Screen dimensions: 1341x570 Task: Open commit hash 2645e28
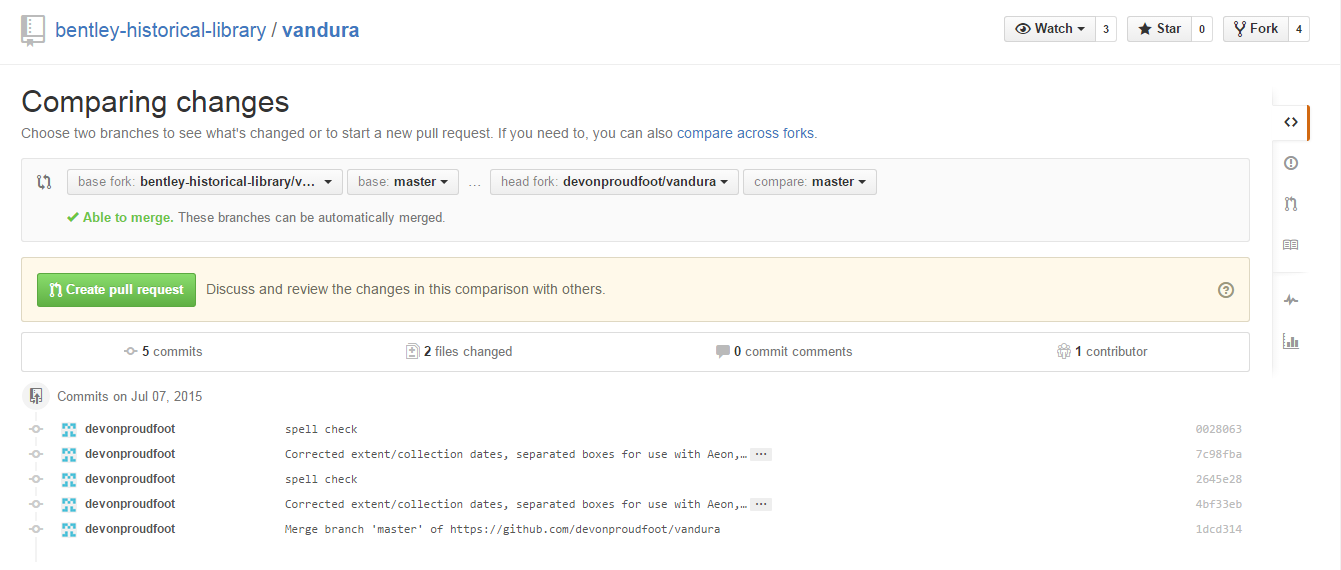[x=1218, y=479]
